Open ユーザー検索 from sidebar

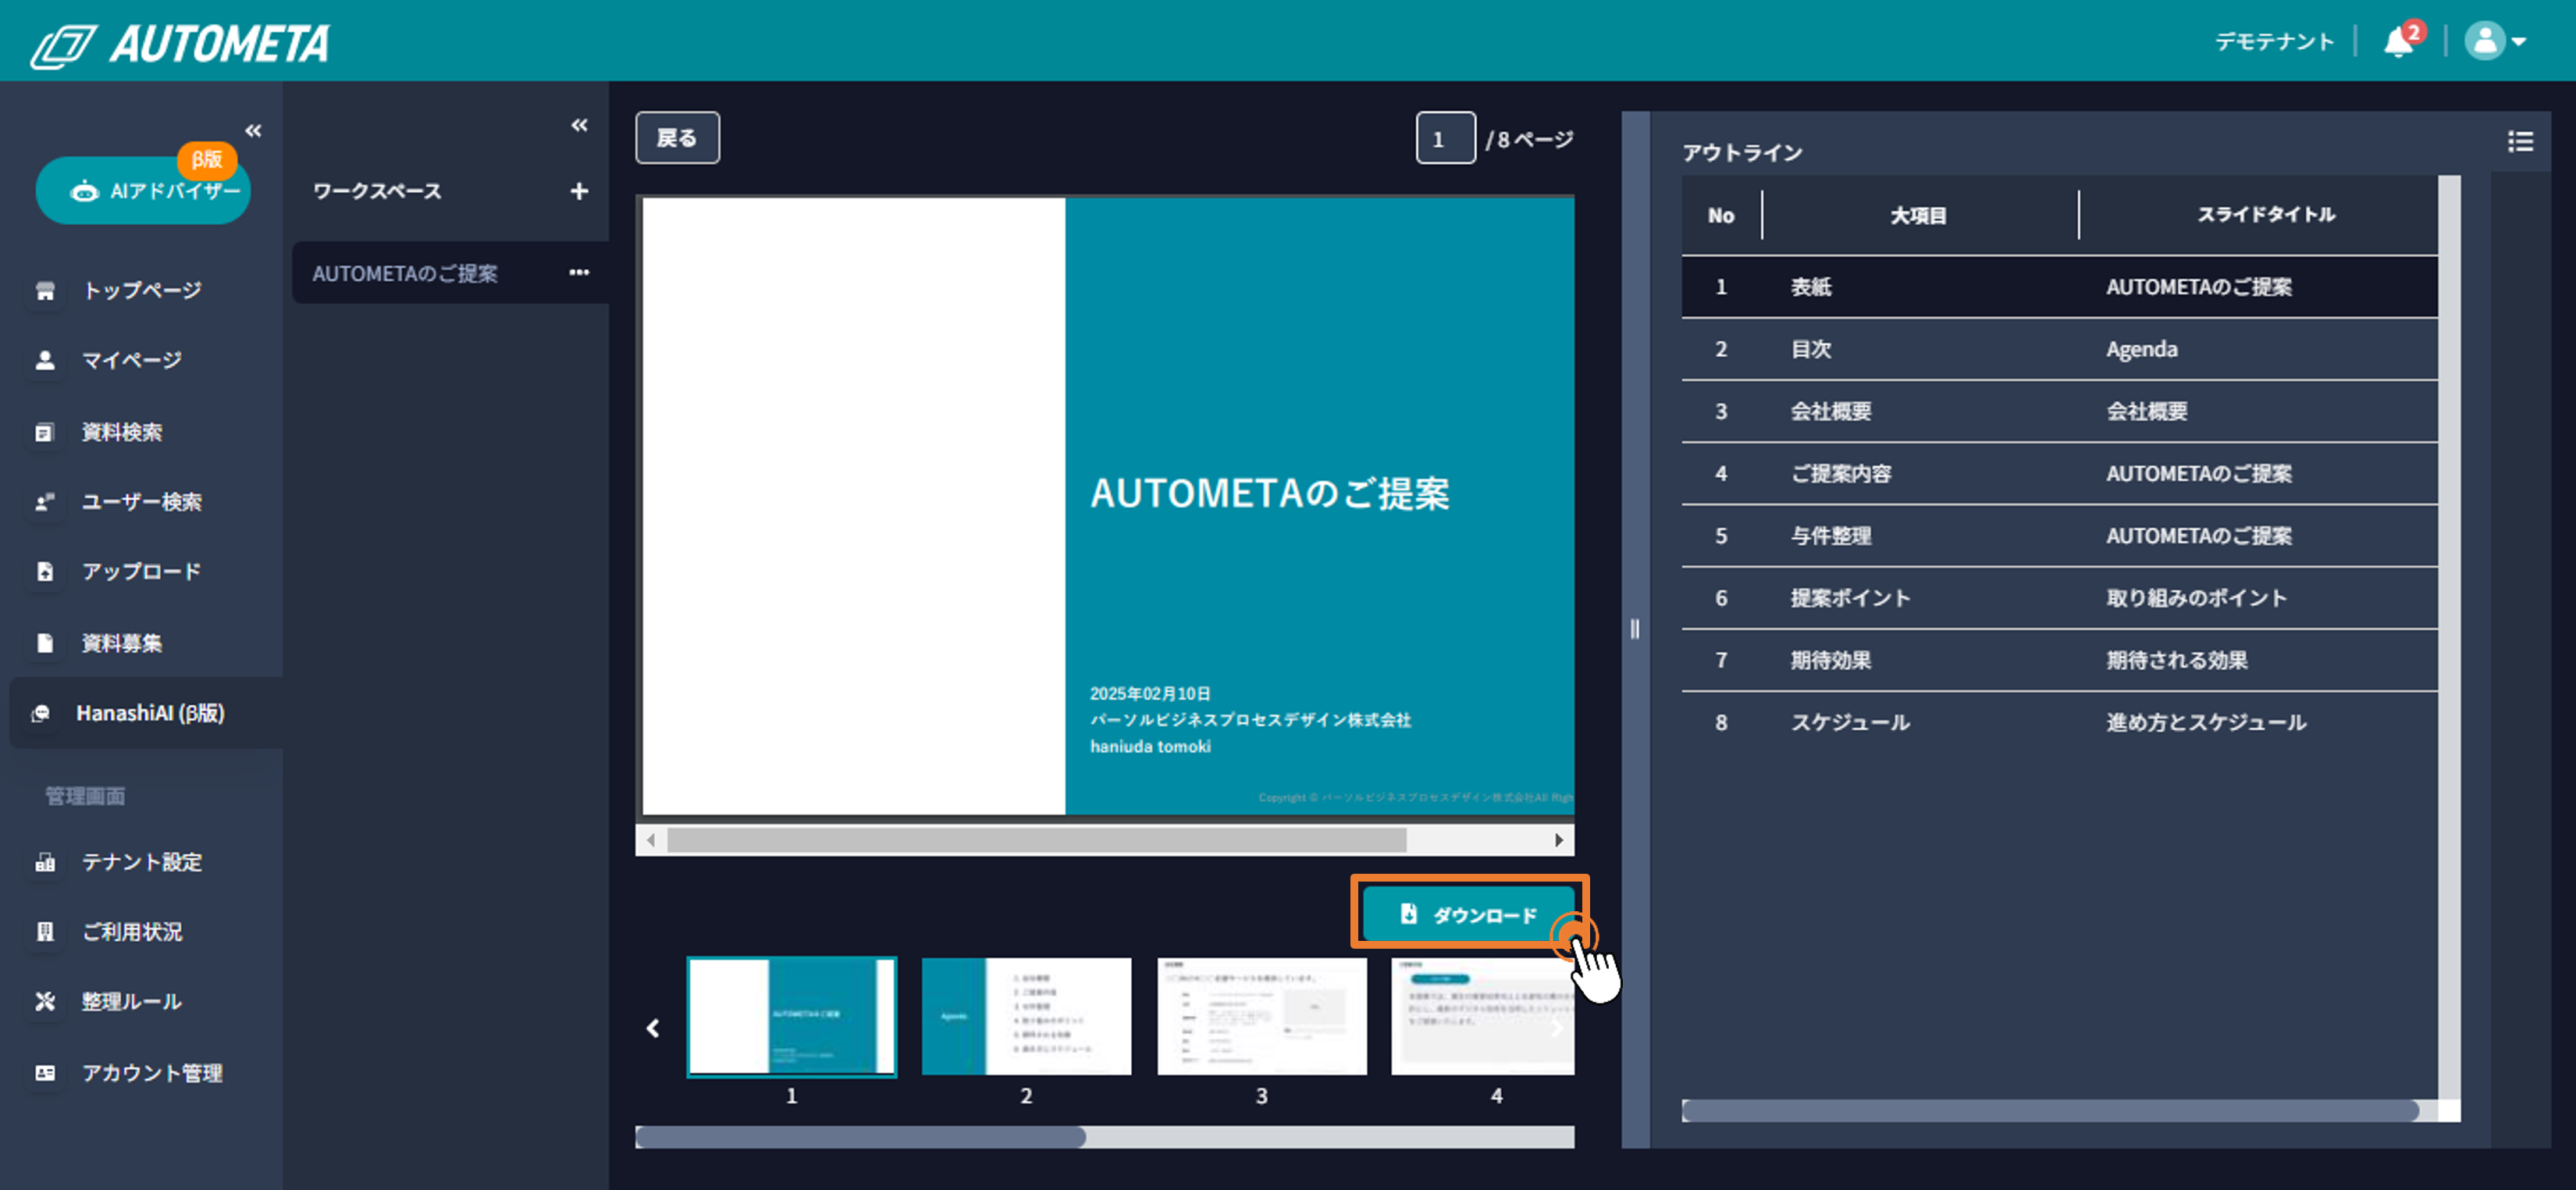(143, 502)
